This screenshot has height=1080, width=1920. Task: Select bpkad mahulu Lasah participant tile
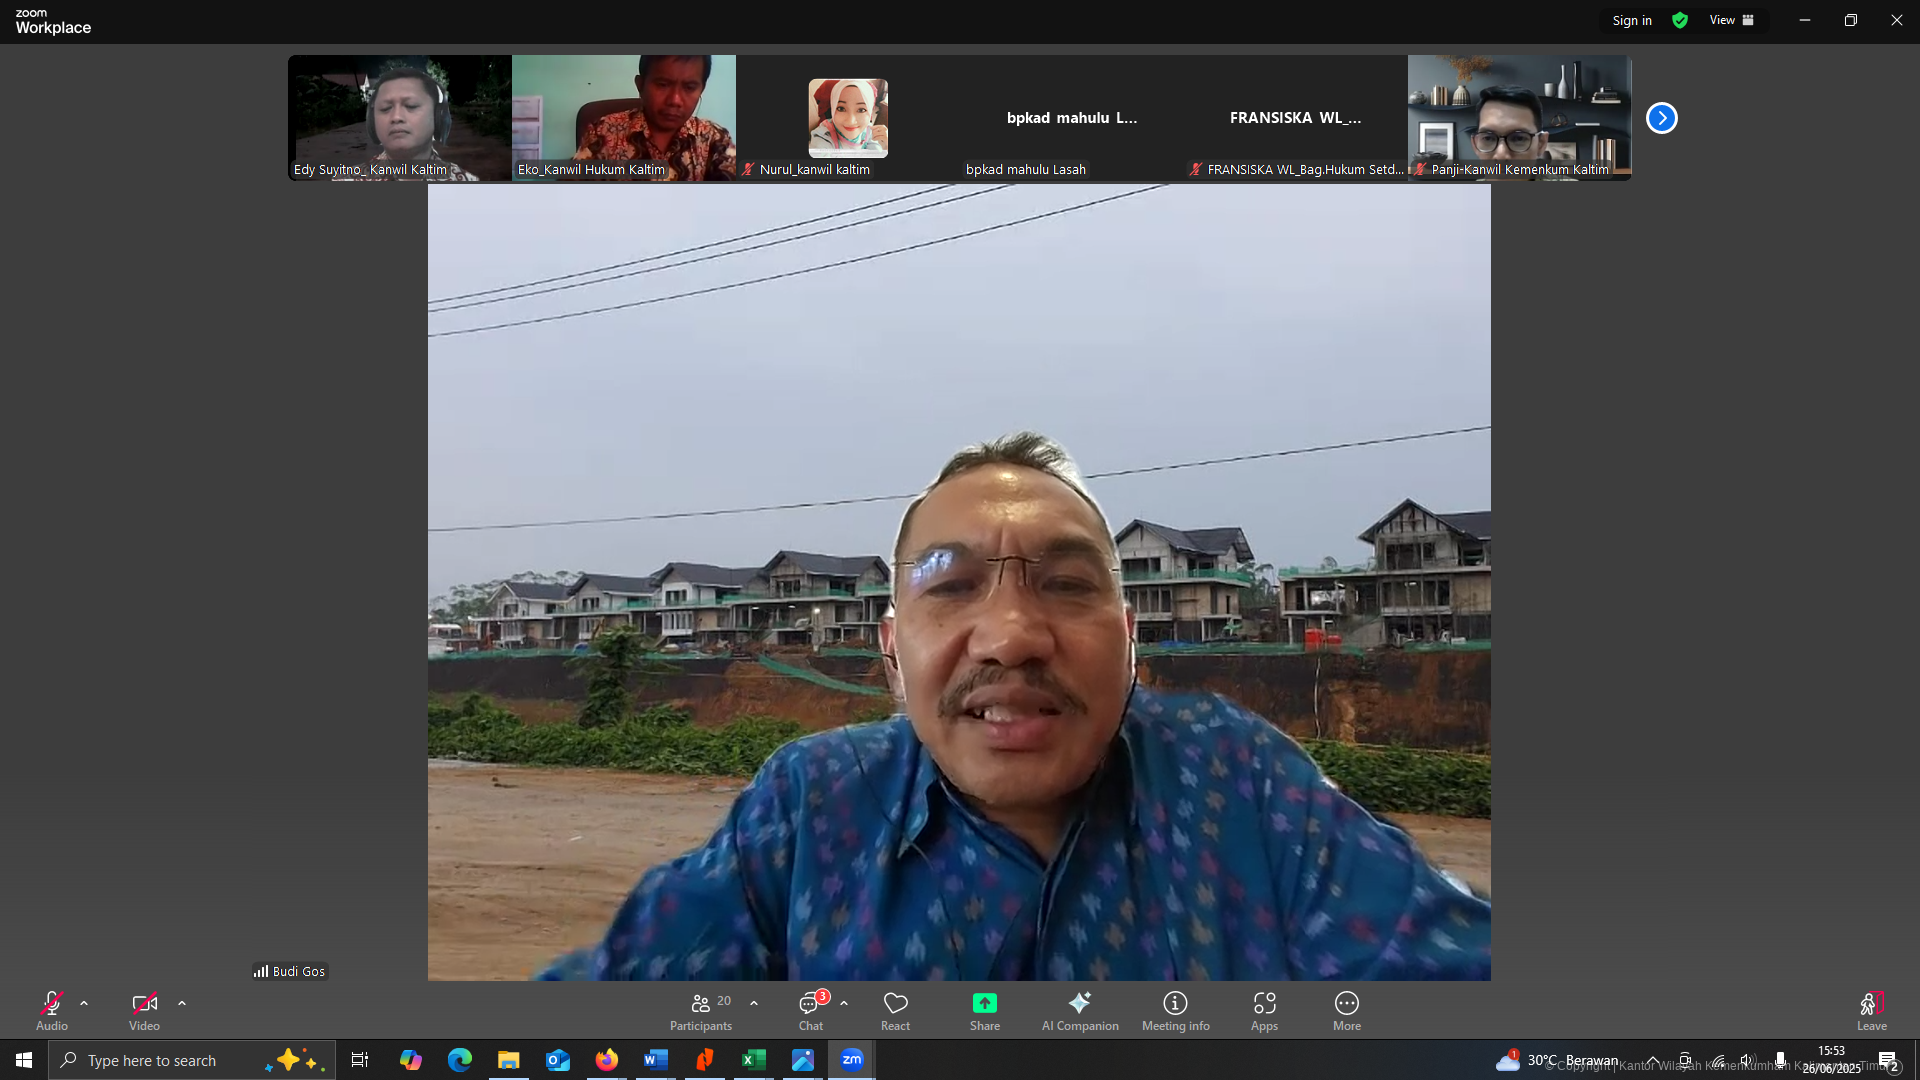click(1072, 118)
